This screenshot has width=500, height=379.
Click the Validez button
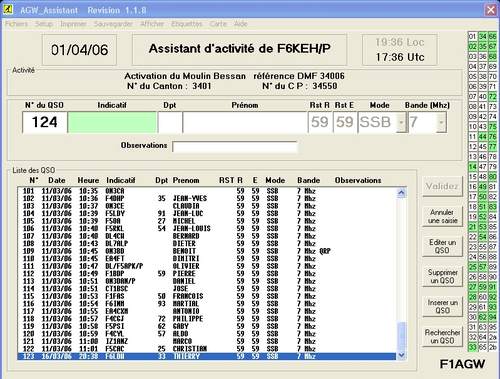[x=442, y=186]
